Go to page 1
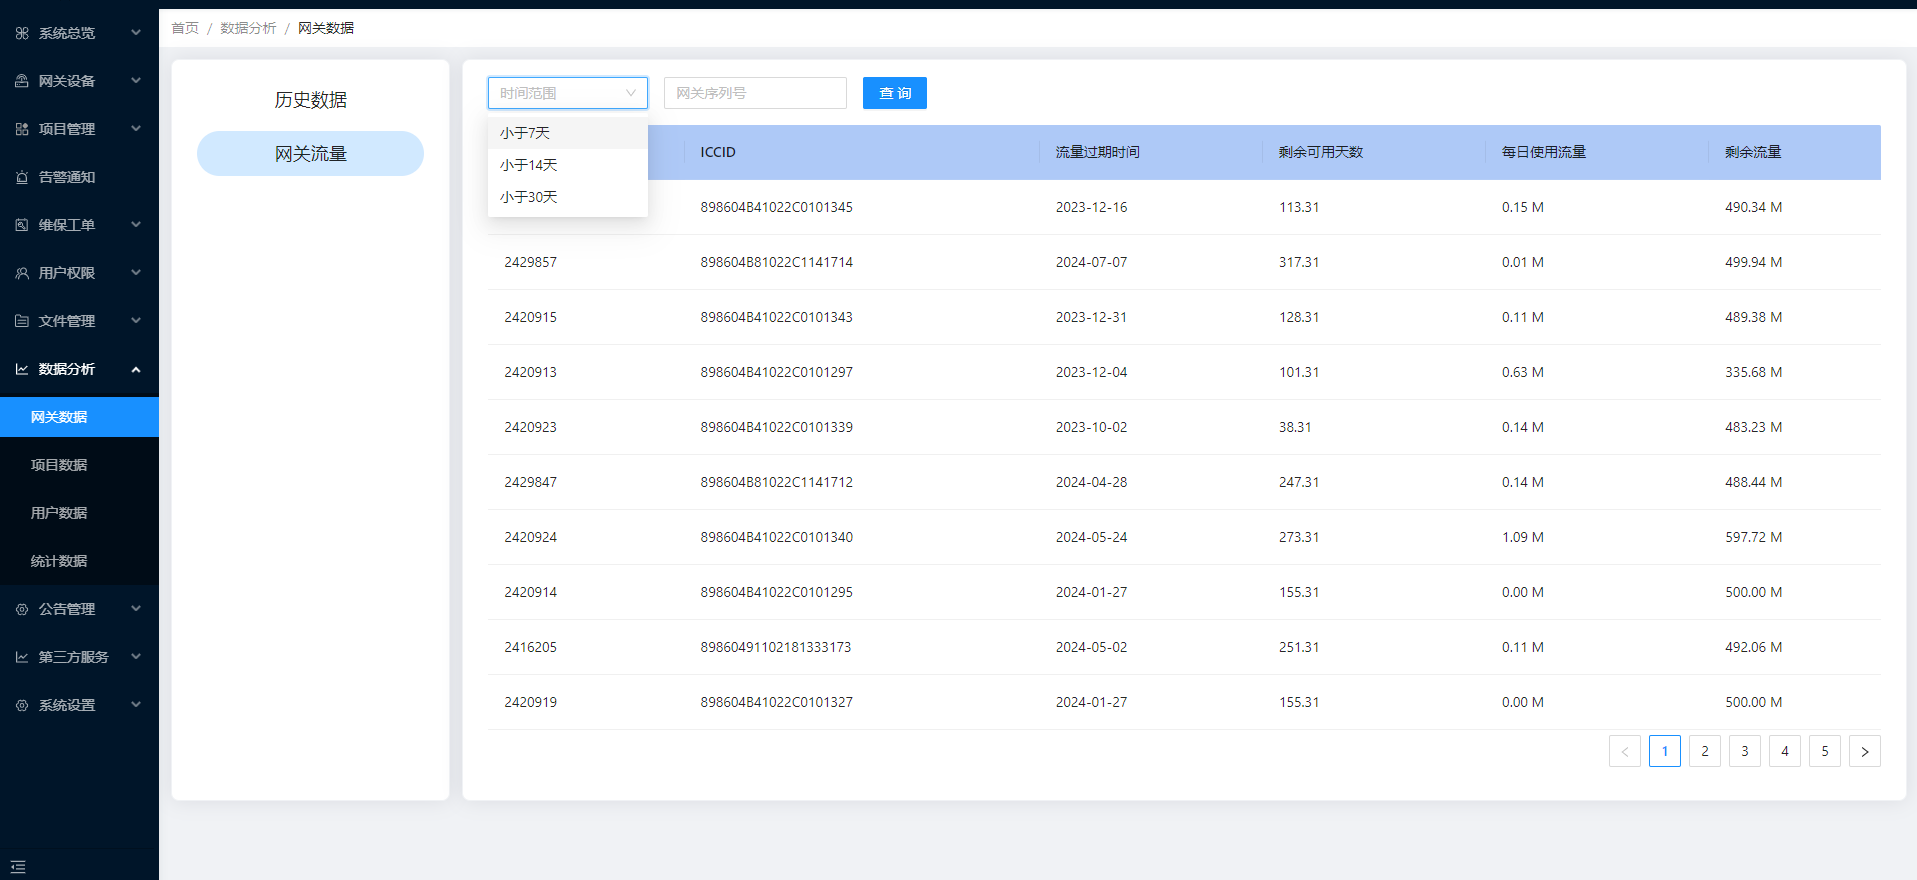 pos(1665,751)
